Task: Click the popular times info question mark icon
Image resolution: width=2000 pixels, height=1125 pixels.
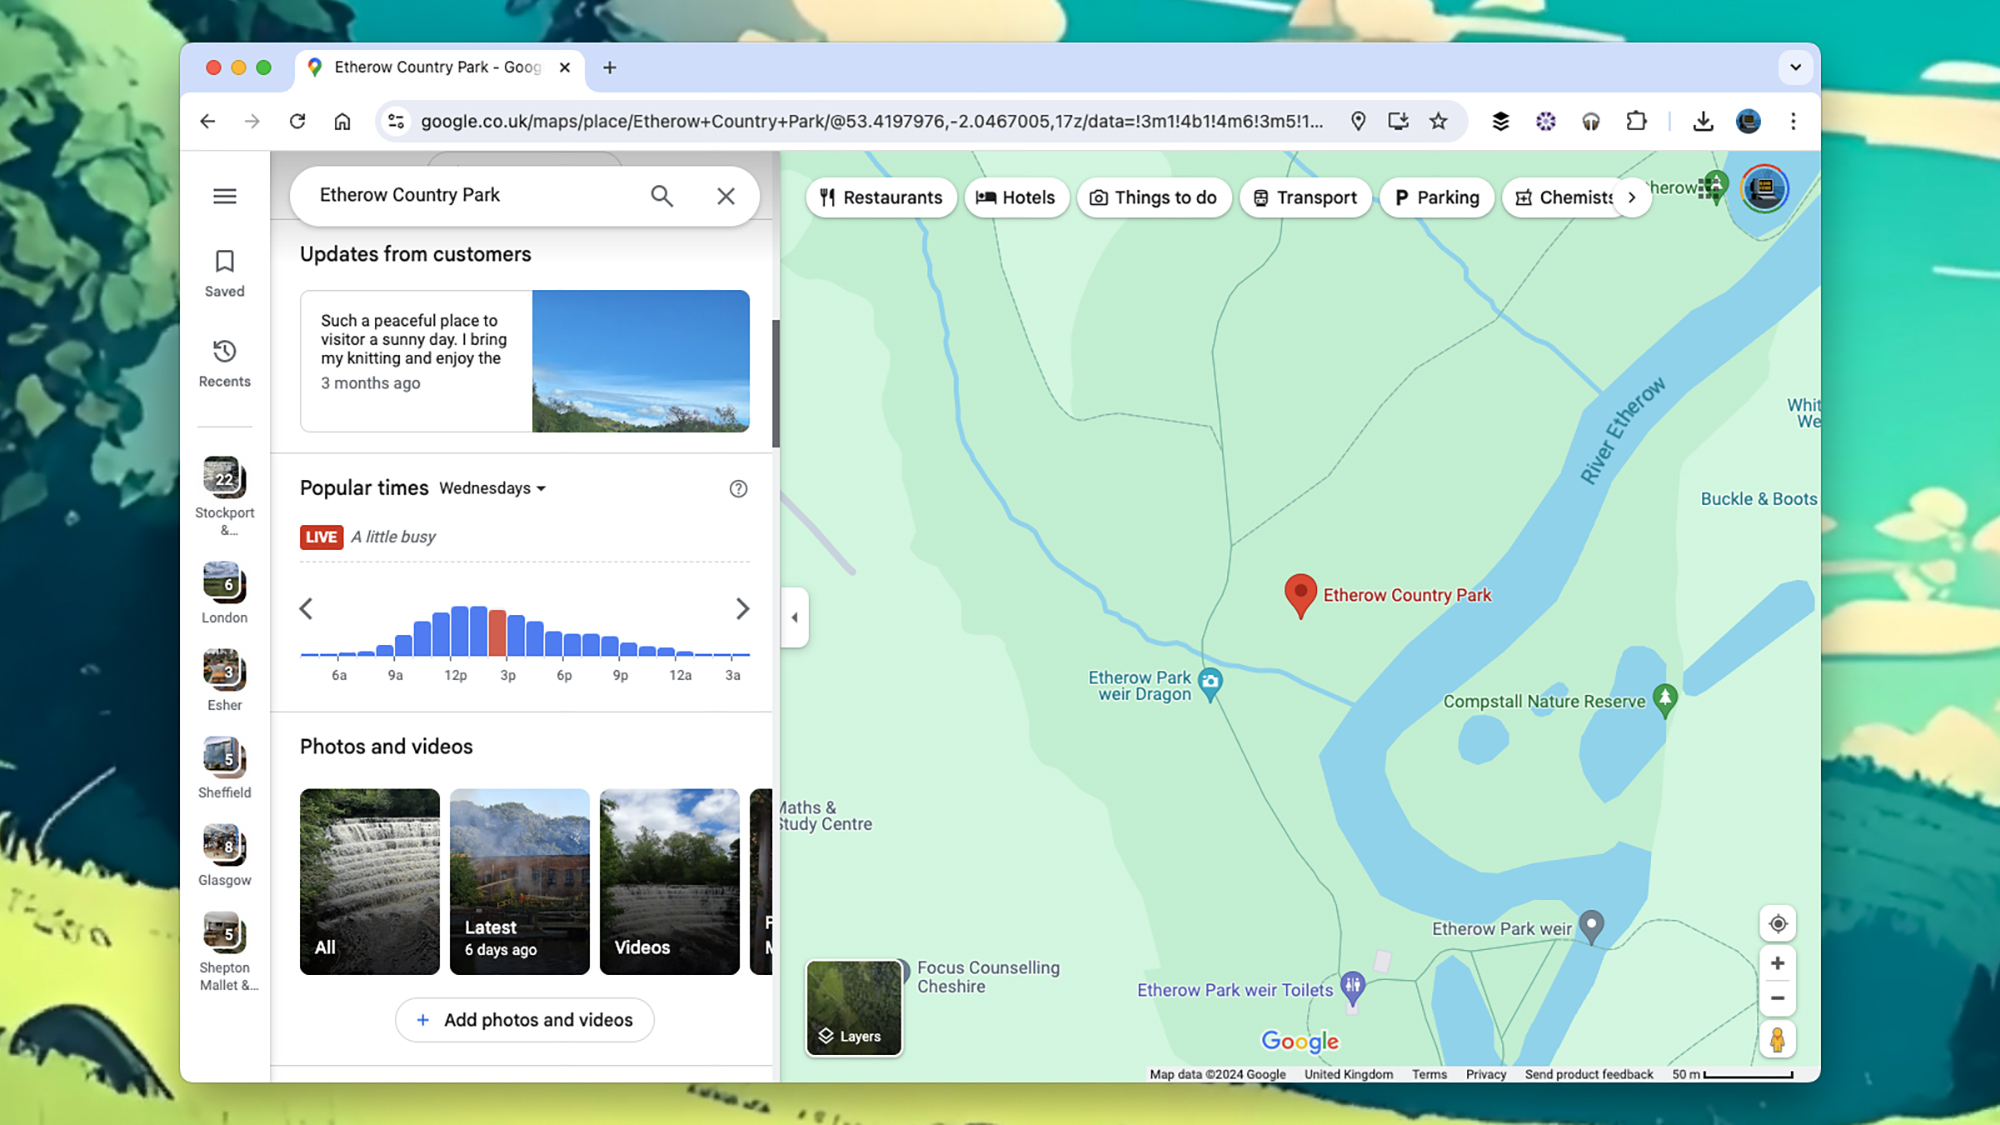Action: point(738,489)
